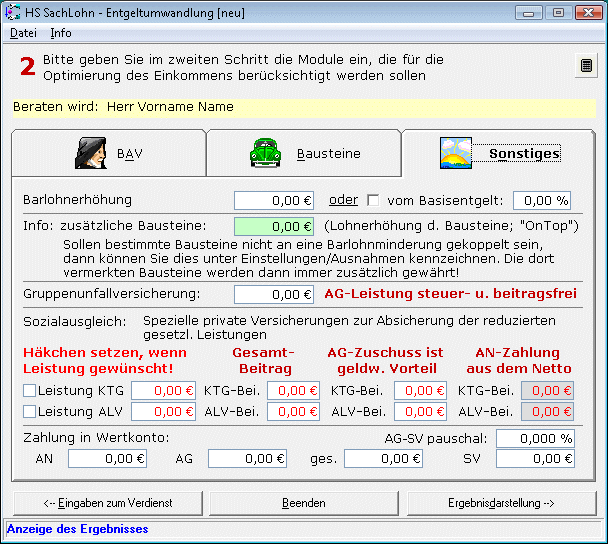
Task: Click the notes list icon at top right
Action: (x=586, y=66)
